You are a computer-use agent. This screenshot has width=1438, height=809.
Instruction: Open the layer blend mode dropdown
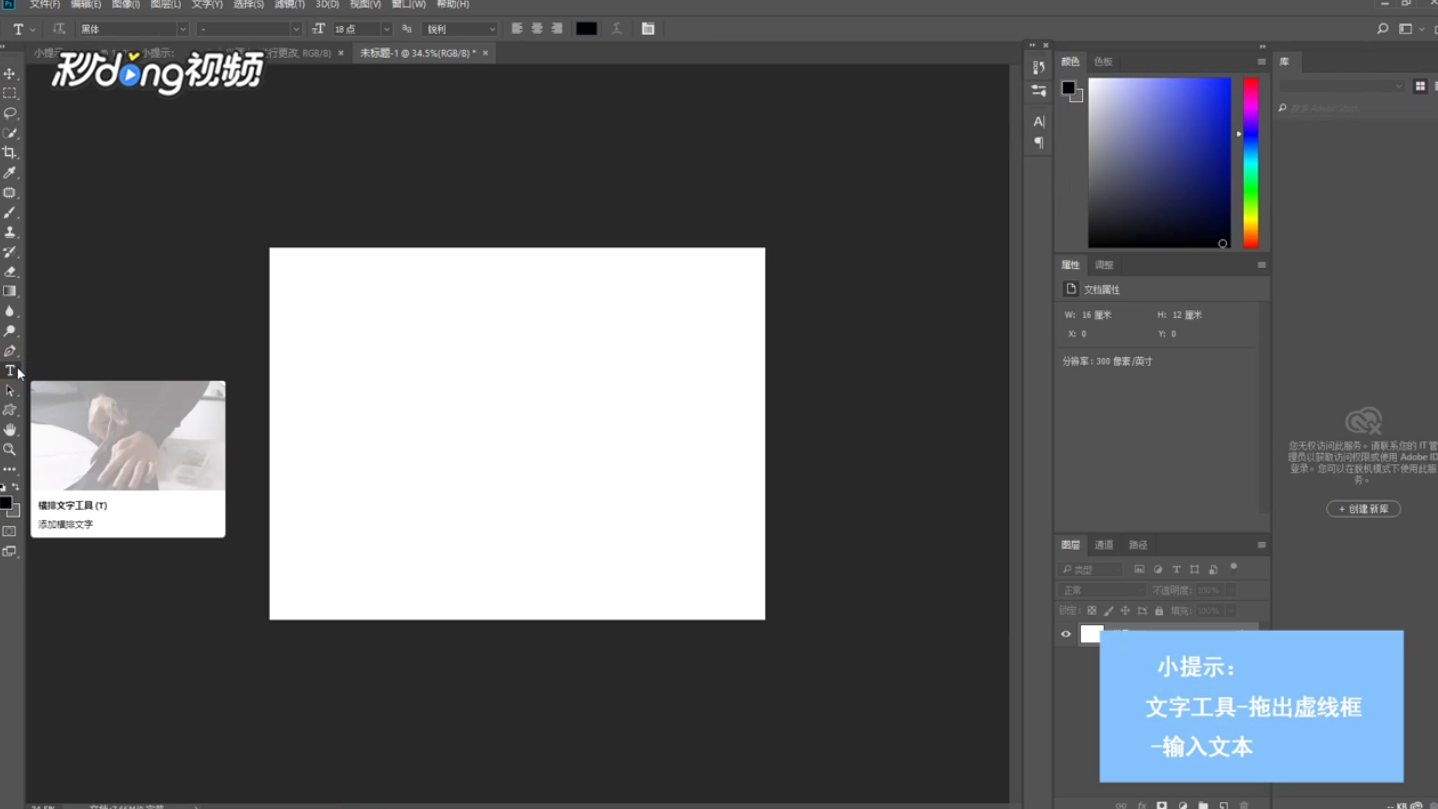pos(1102,590)
